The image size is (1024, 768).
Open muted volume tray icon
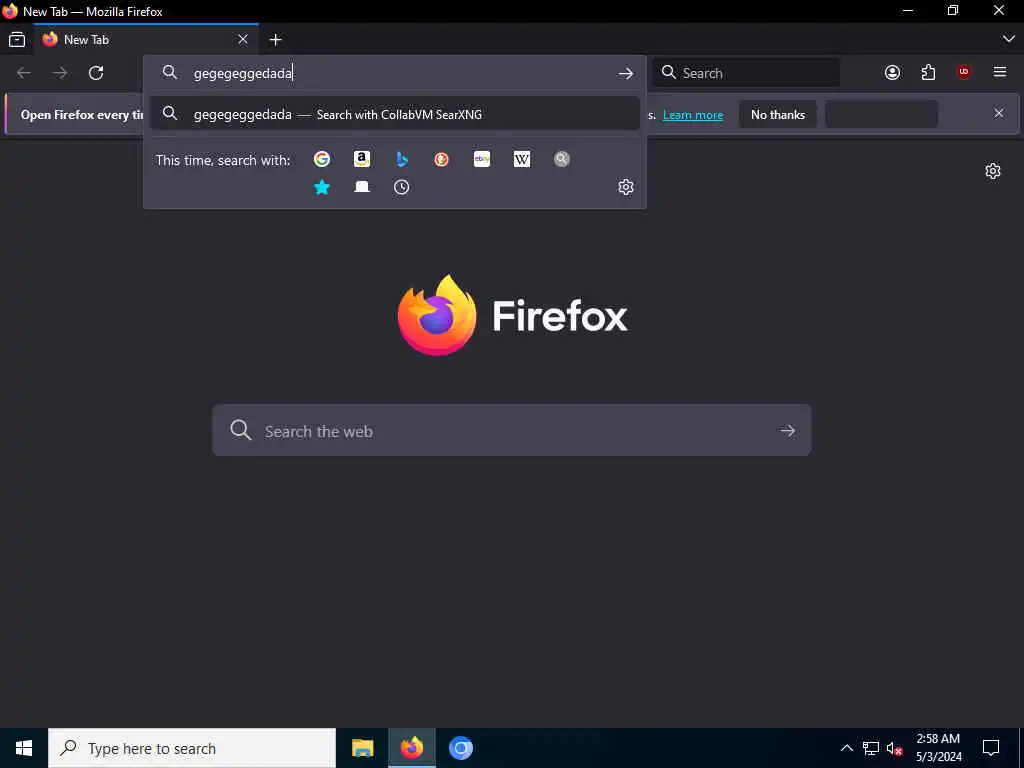pyautogui.click(x=894, y=748)
